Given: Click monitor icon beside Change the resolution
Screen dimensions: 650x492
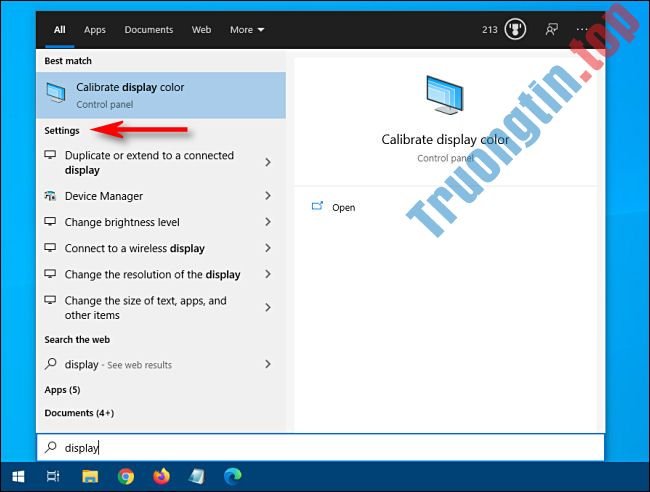Looking at the screenshot, I should [x=50, y=274].
